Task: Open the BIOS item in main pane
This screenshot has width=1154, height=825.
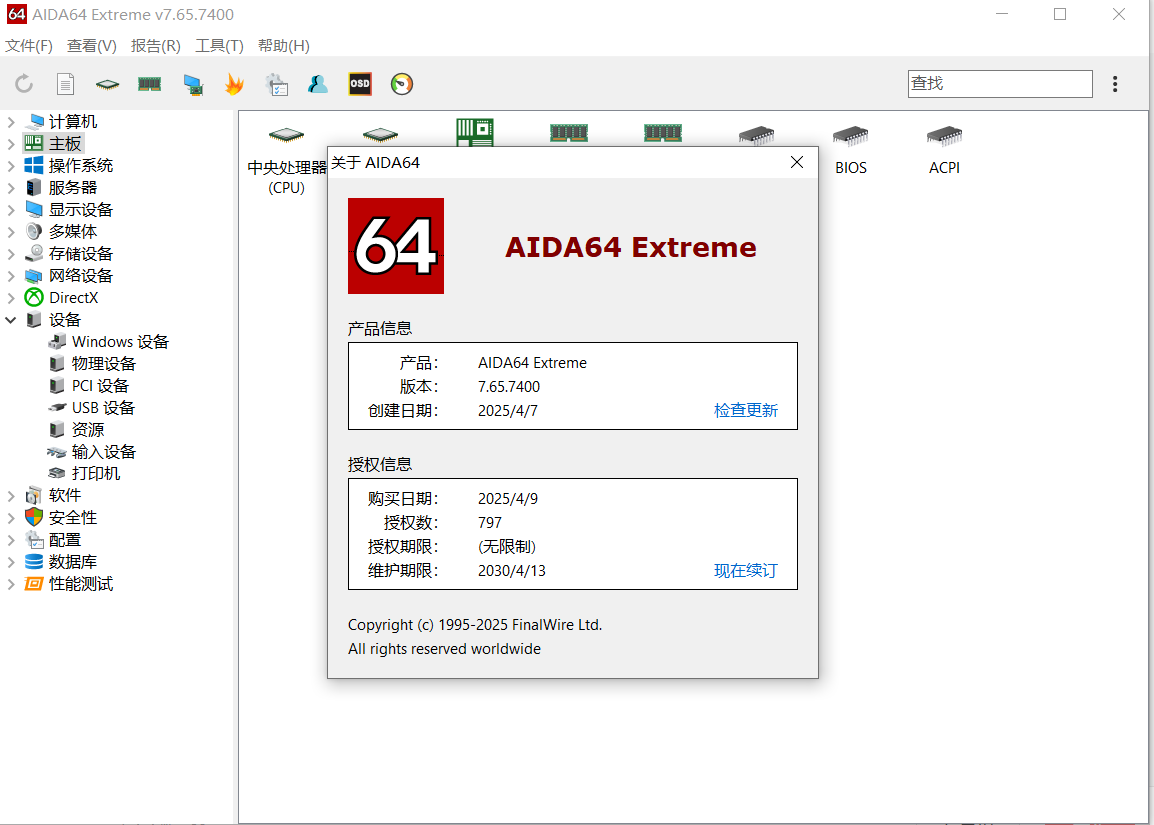Action: tap(851, 151)
